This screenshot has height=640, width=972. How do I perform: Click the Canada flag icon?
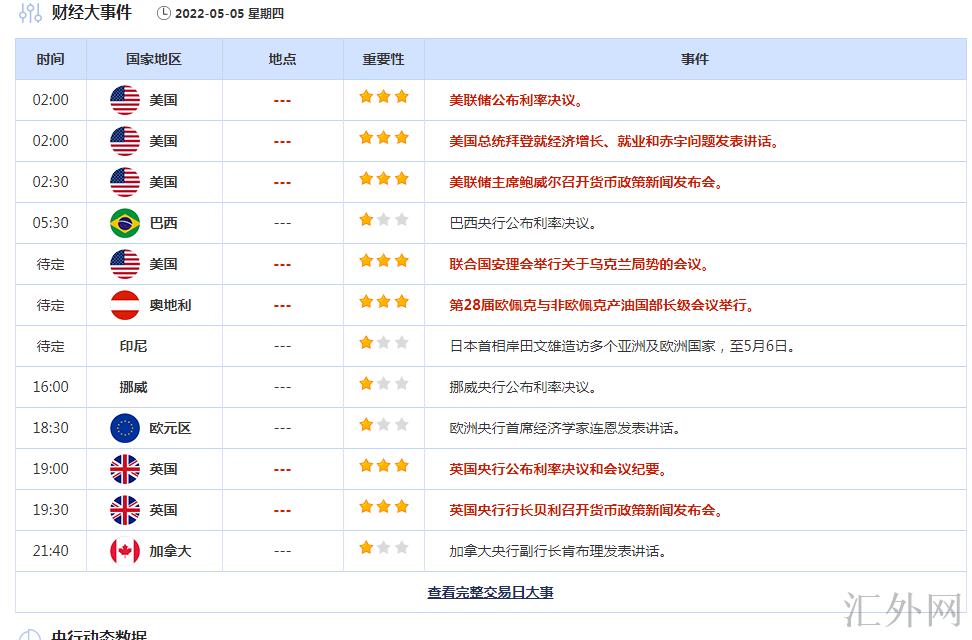pos(125,551)
